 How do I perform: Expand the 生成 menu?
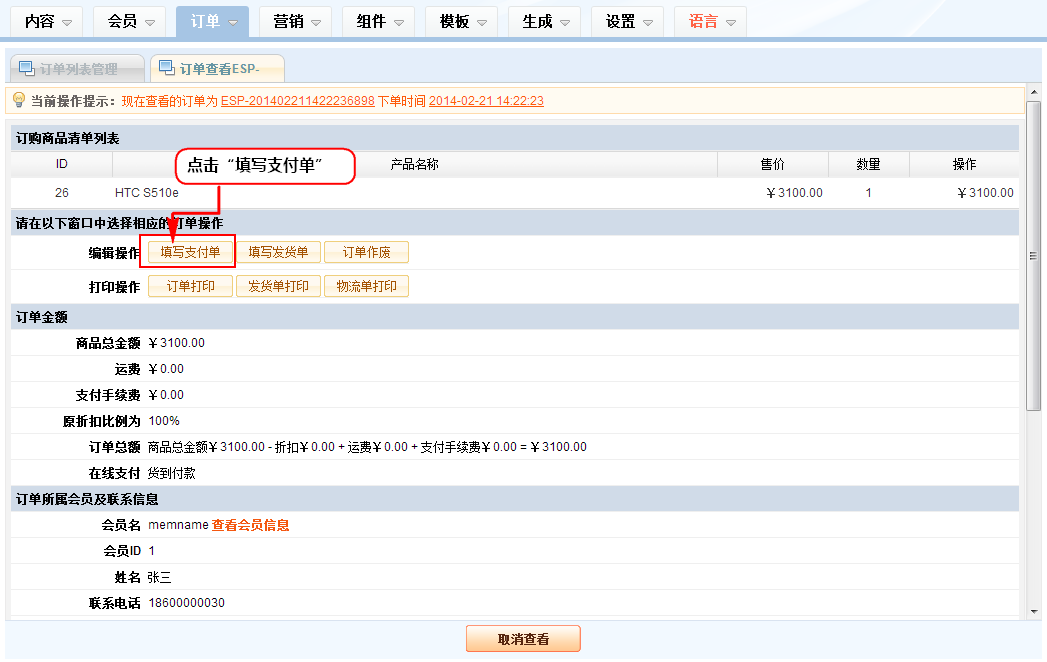(547, 21)
